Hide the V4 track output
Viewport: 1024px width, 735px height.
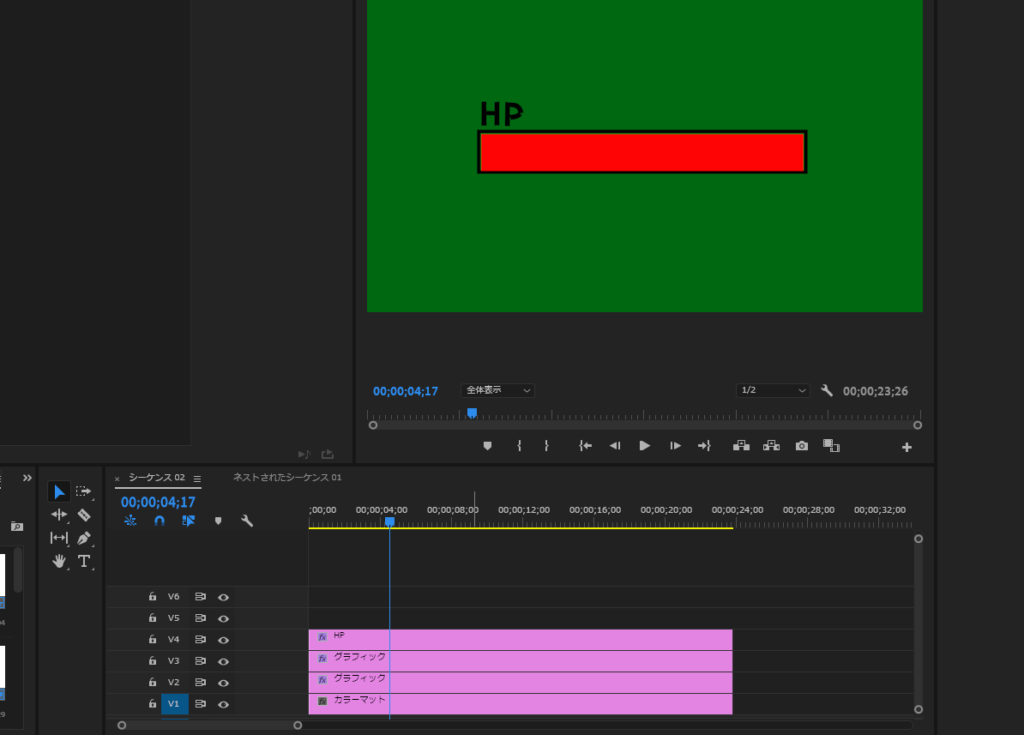tap(224, 640)
